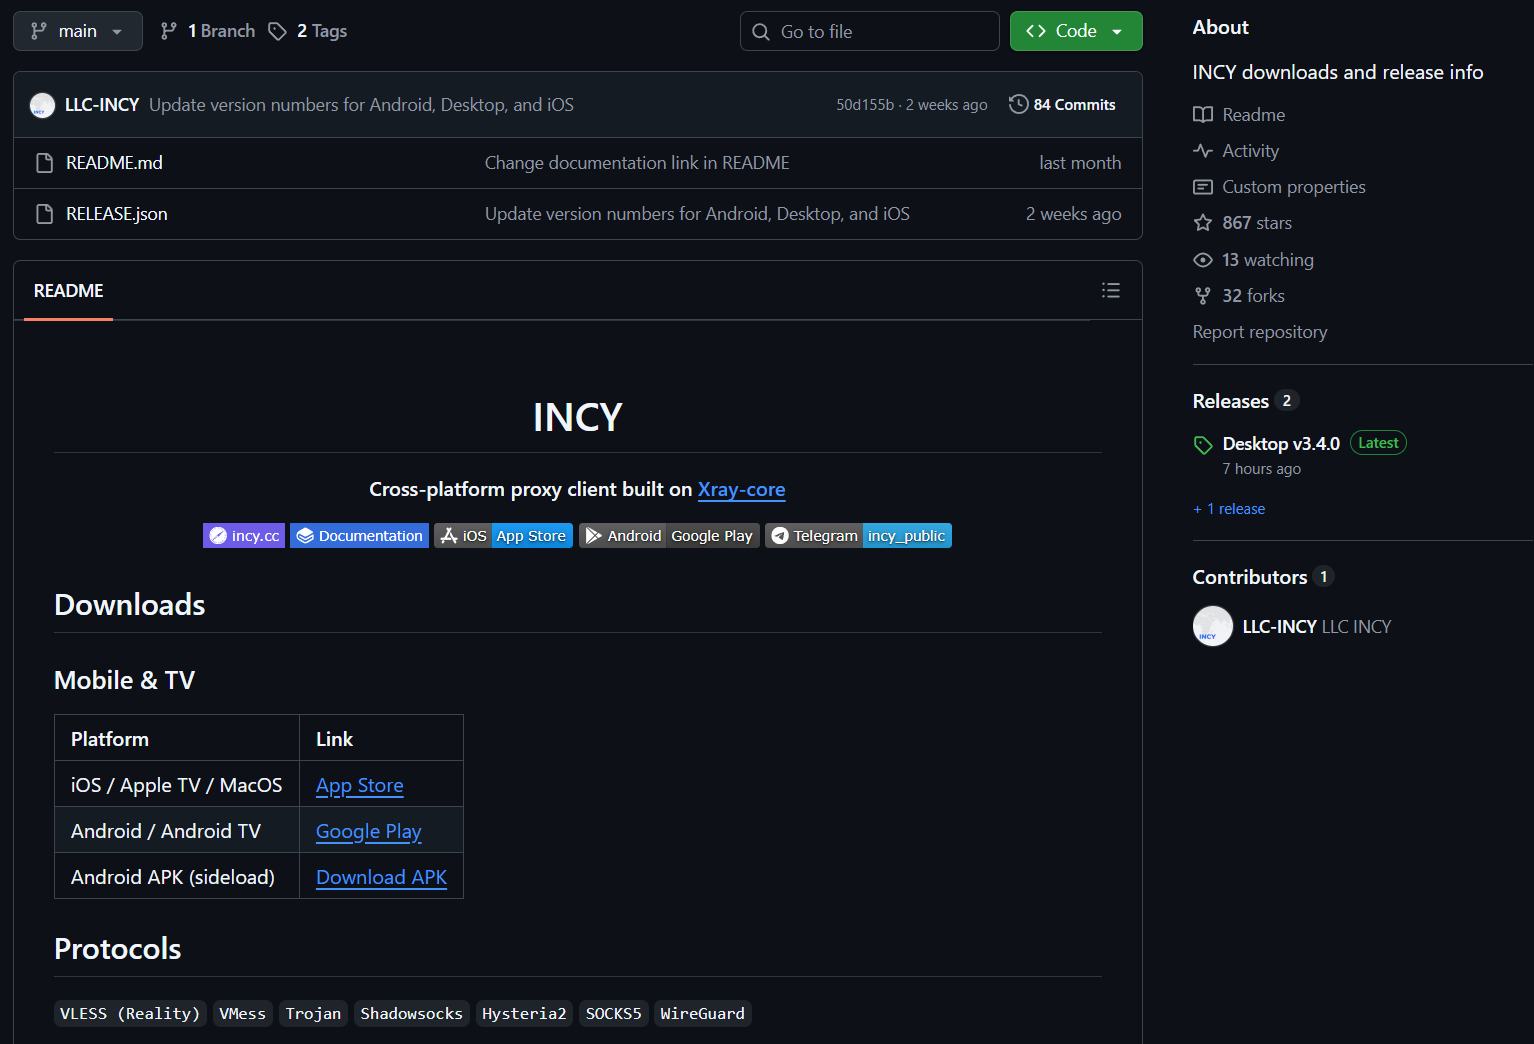Viewport: 1534px width, 1044px height.
Task: Click the tag icon beside Desktop v3.4.0
Action: [x=1203, y=445]
